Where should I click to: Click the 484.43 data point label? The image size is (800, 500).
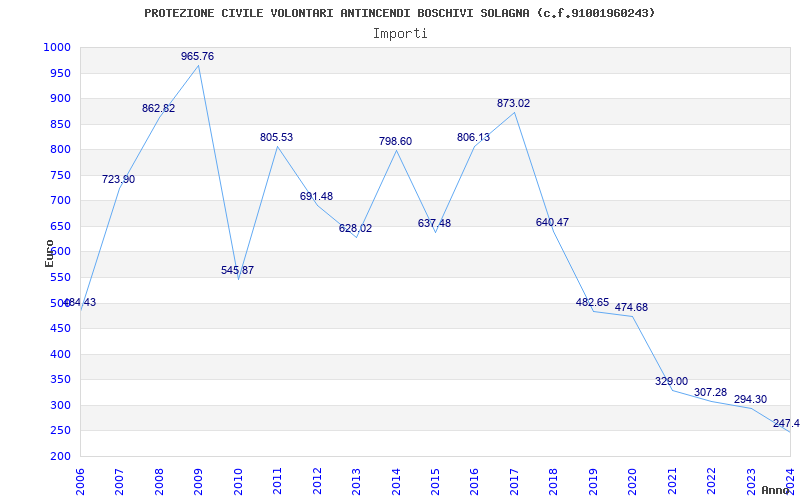click(x=79, y=303)
